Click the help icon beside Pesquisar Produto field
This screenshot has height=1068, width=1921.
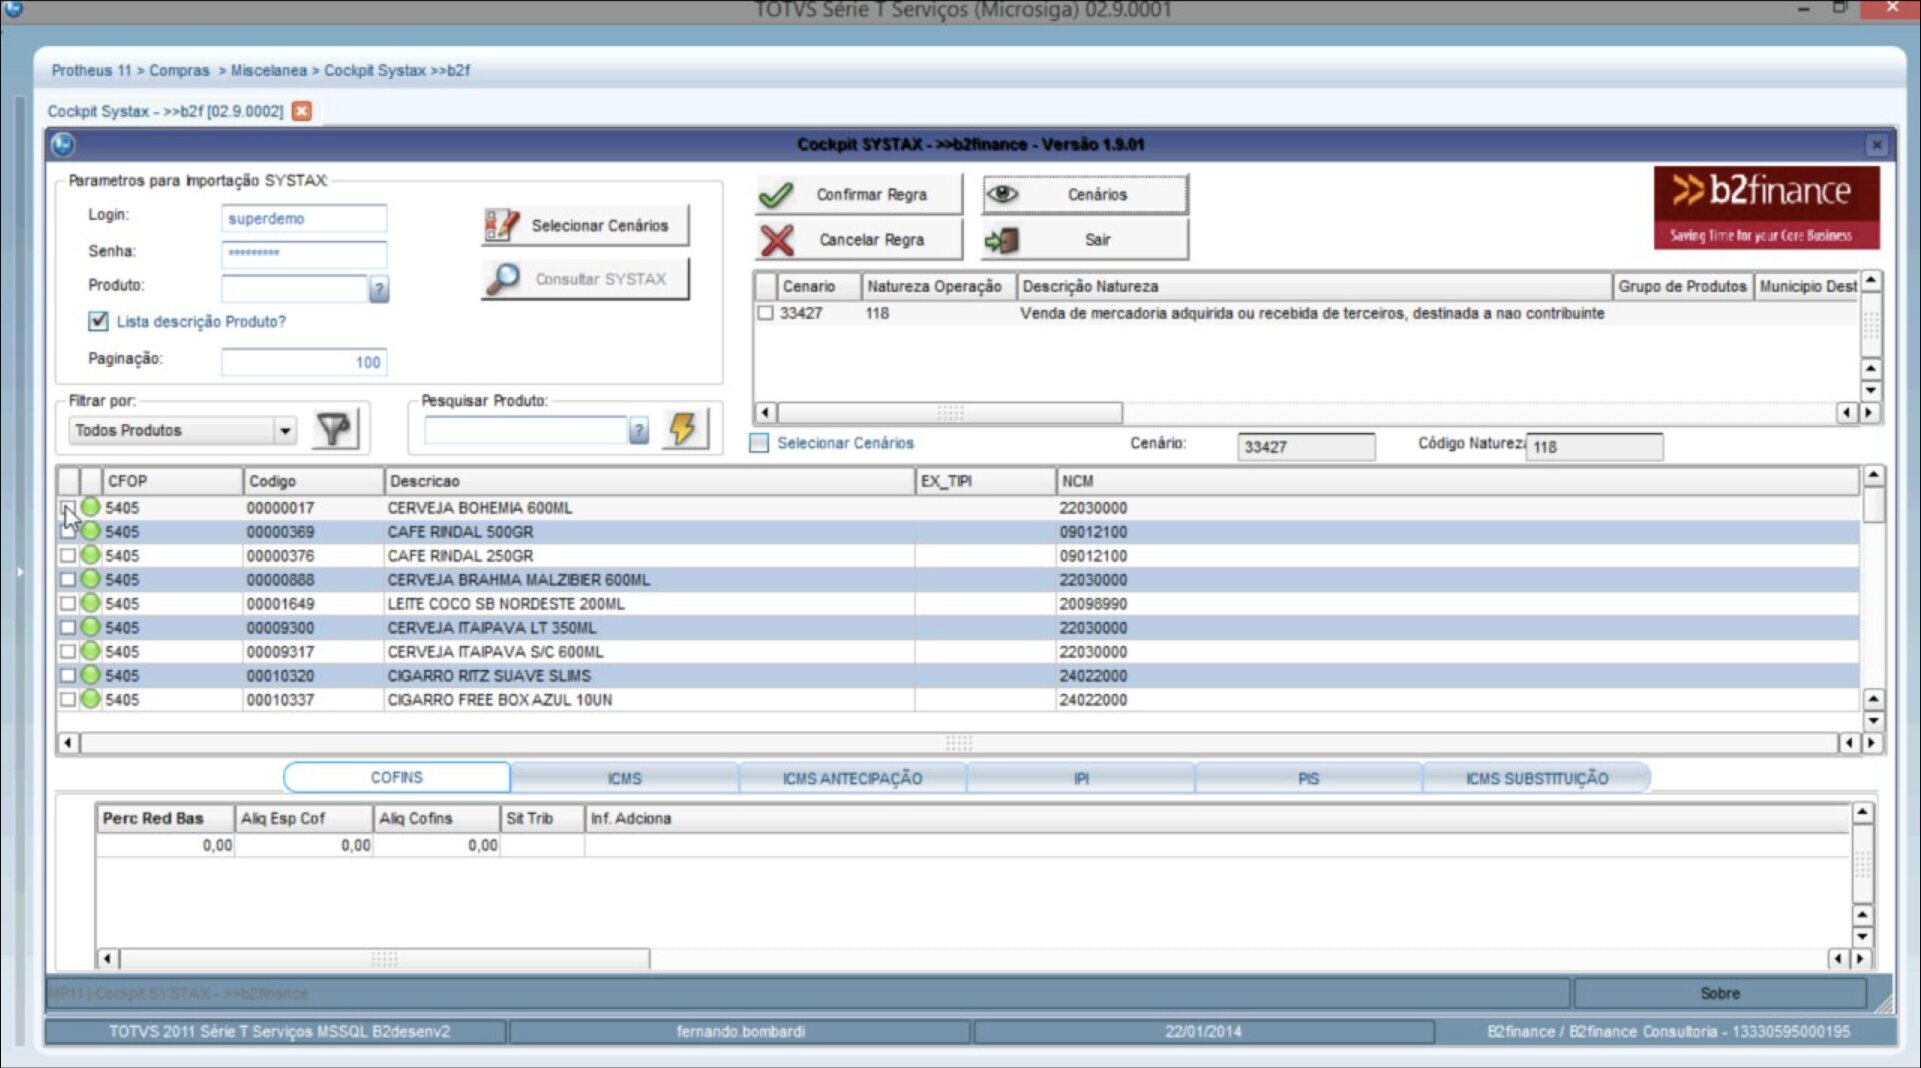click(638, 431)
